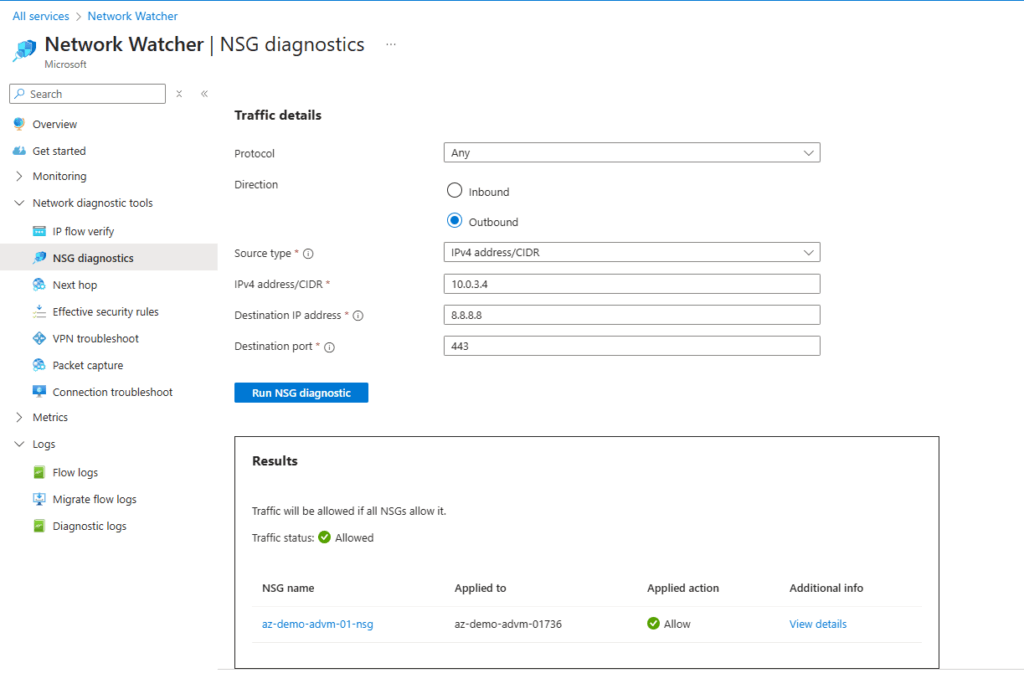Screen dimensions: 1024x694
Task: Click the Packet capture icon
Action: coord(39,366)
